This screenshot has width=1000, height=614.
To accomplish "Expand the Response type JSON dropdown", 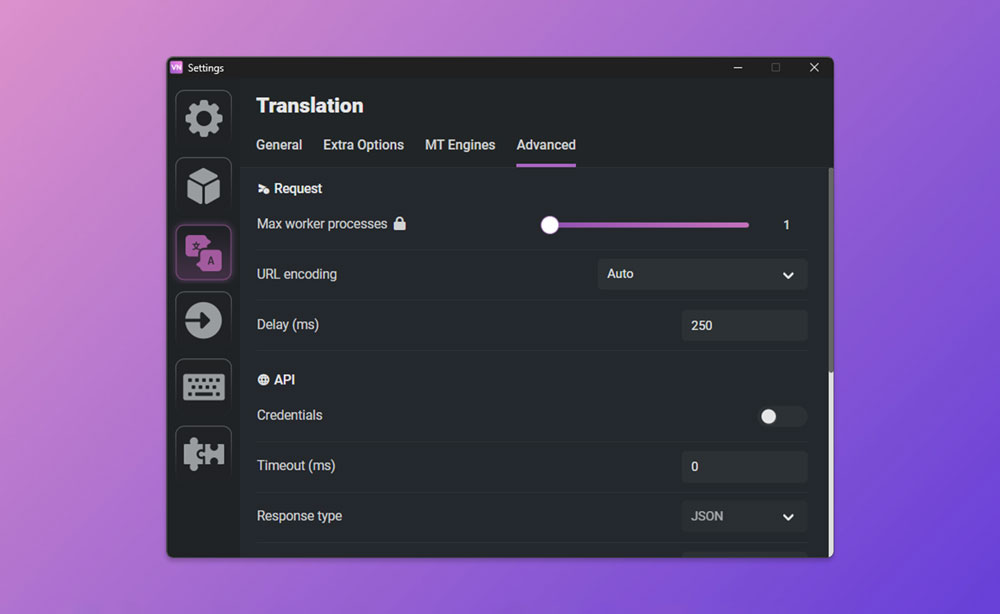I will point(744,517).
